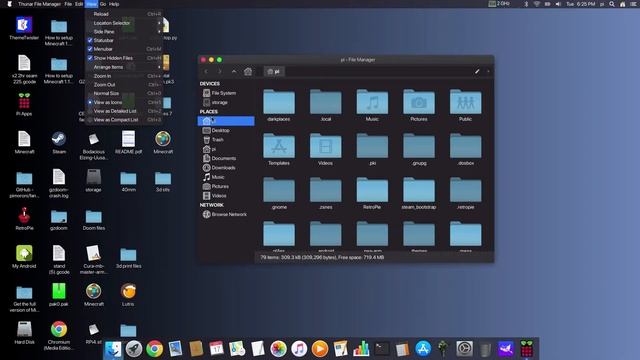Open the Edit menu

79,4
